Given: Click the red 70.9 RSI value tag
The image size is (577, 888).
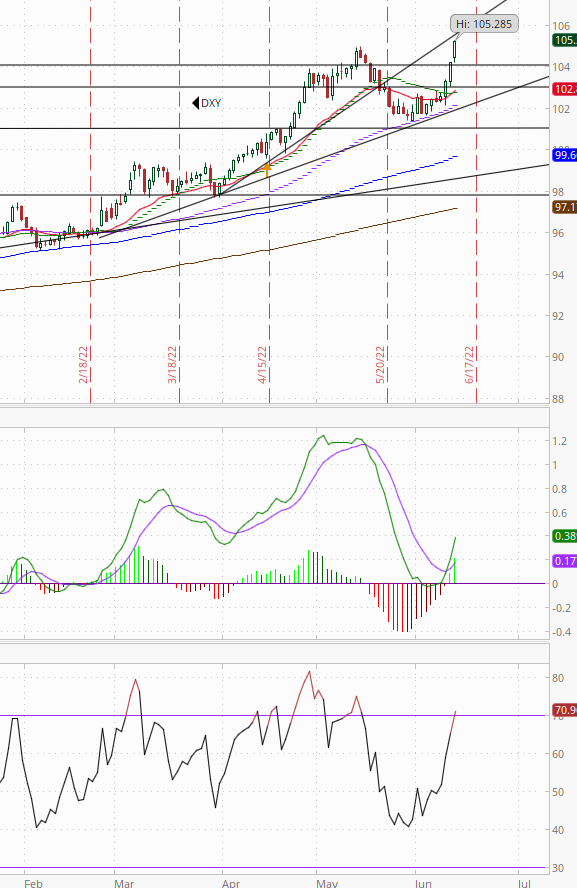Looking at the screenshot, I should pos(565,710).
